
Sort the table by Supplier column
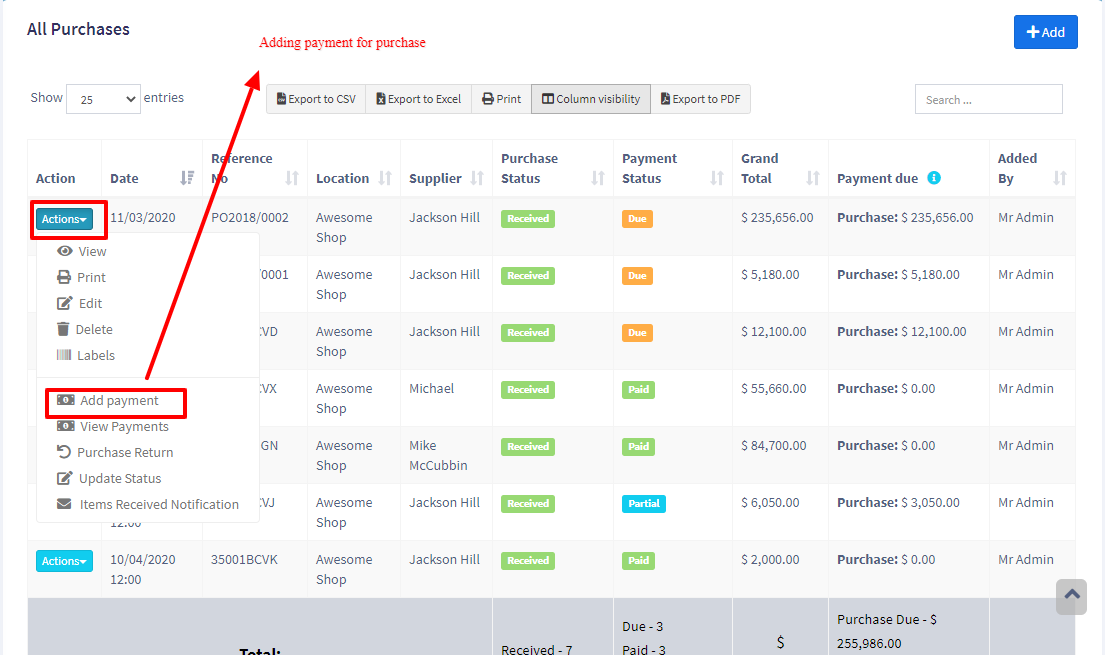click(x=476, y=178)
